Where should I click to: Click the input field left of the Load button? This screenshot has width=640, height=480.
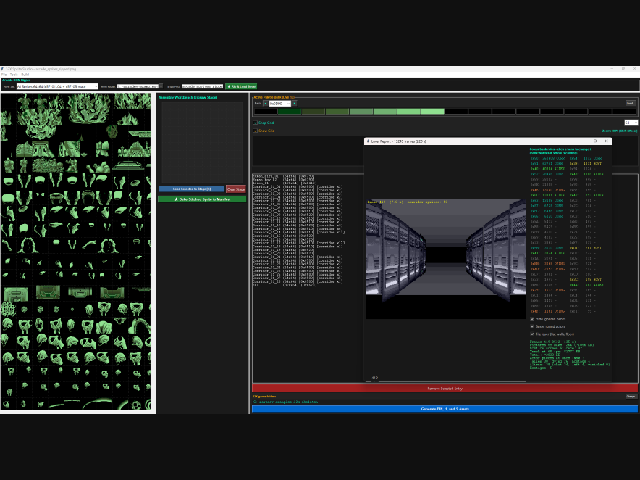point(202,87)
